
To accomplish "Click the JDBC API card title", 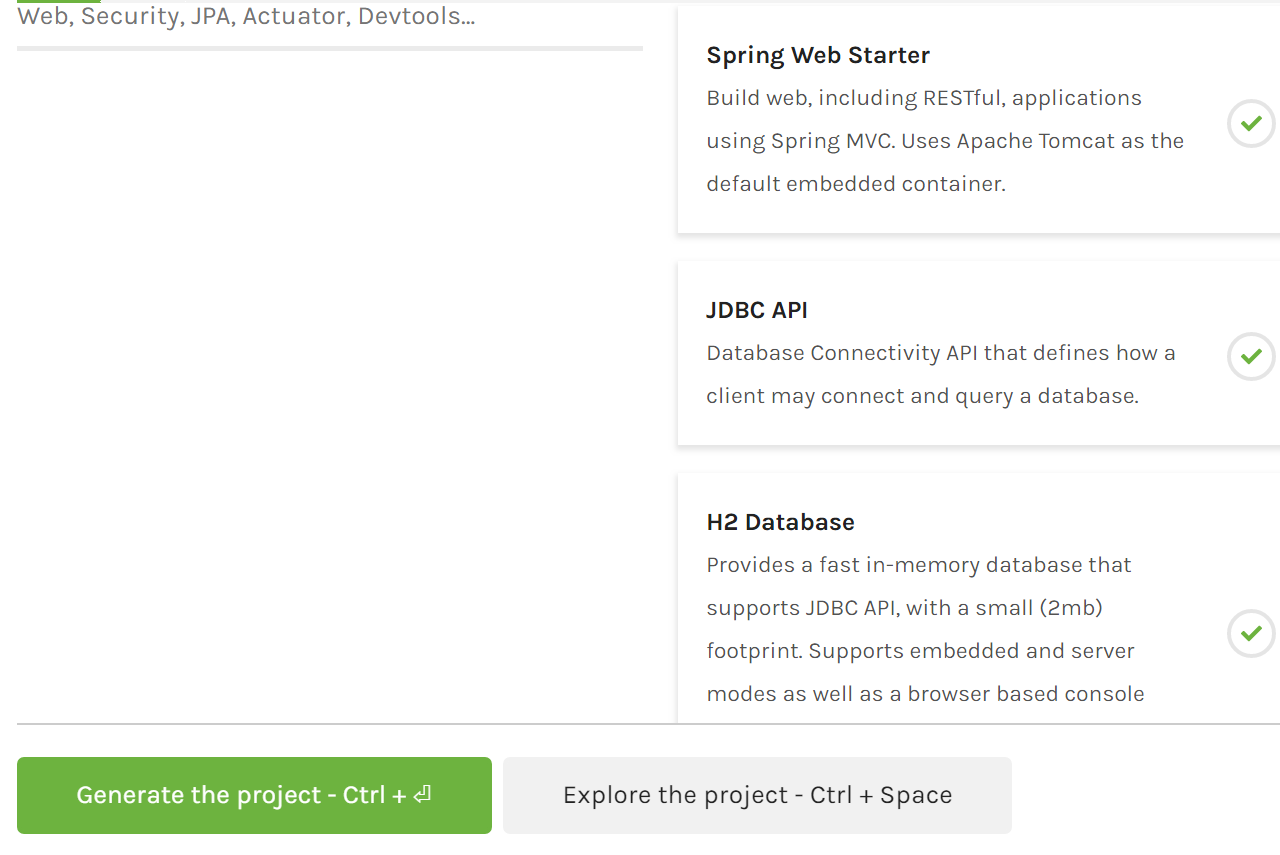I will tap(757, 310).
